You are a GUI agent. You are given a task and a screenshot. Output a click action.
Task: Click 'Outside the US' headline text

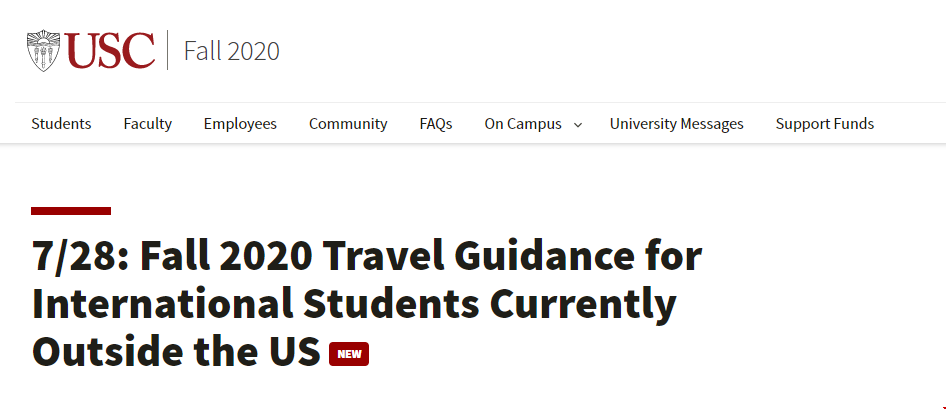click(176, 352)
